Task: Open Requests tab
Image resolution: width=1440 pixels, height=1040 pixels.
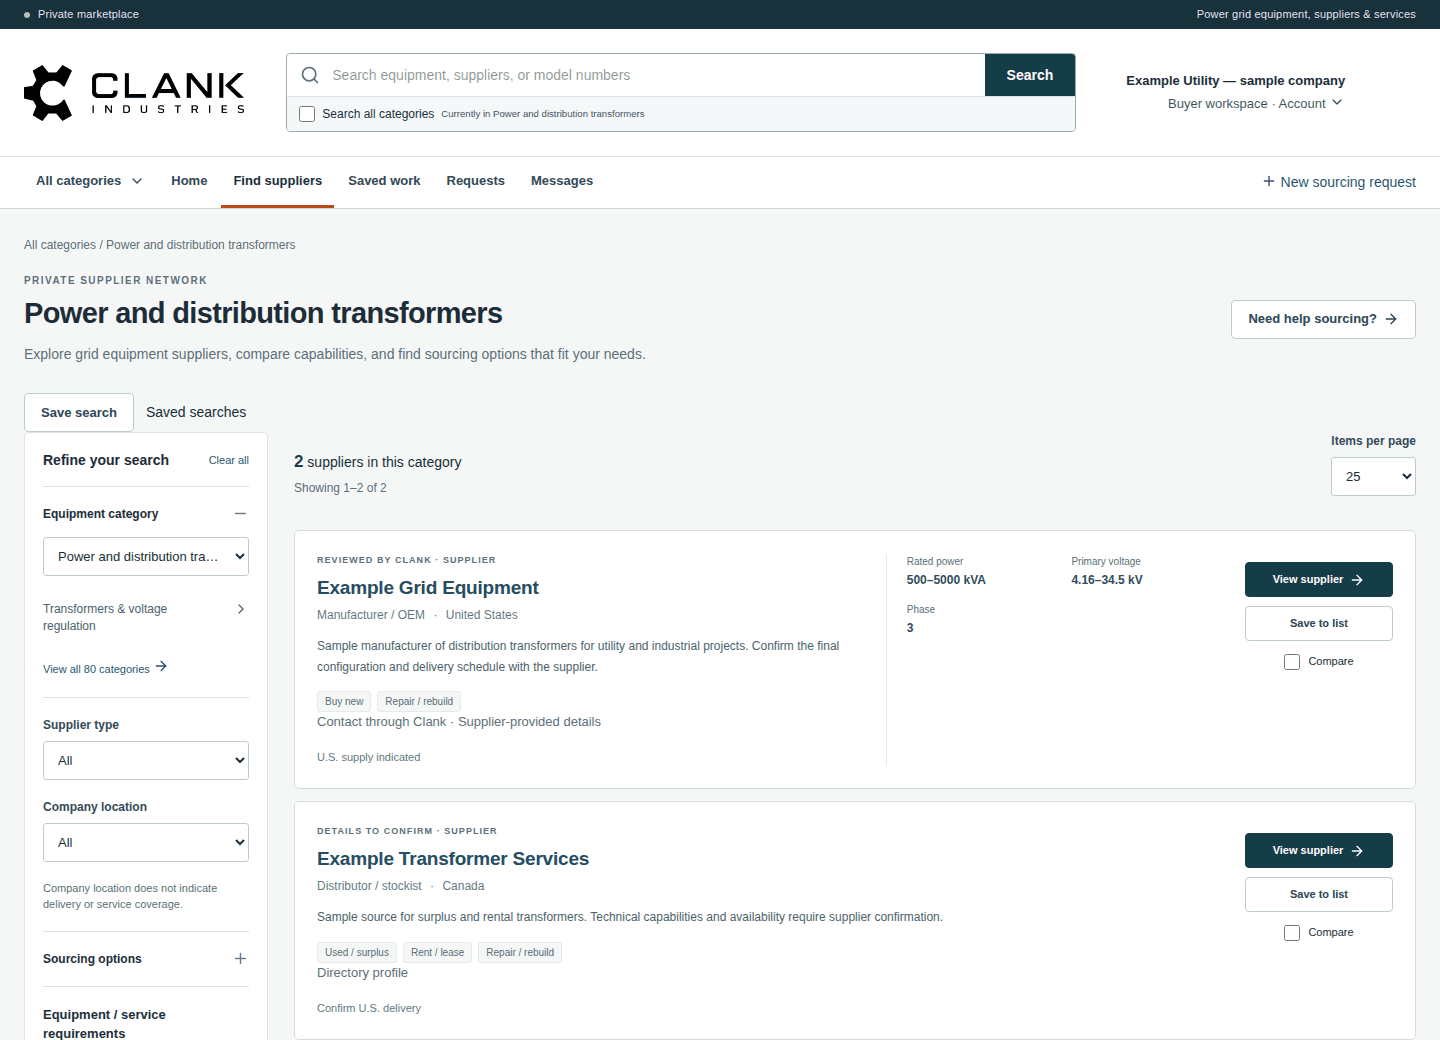Action: (x=476, y=181)
